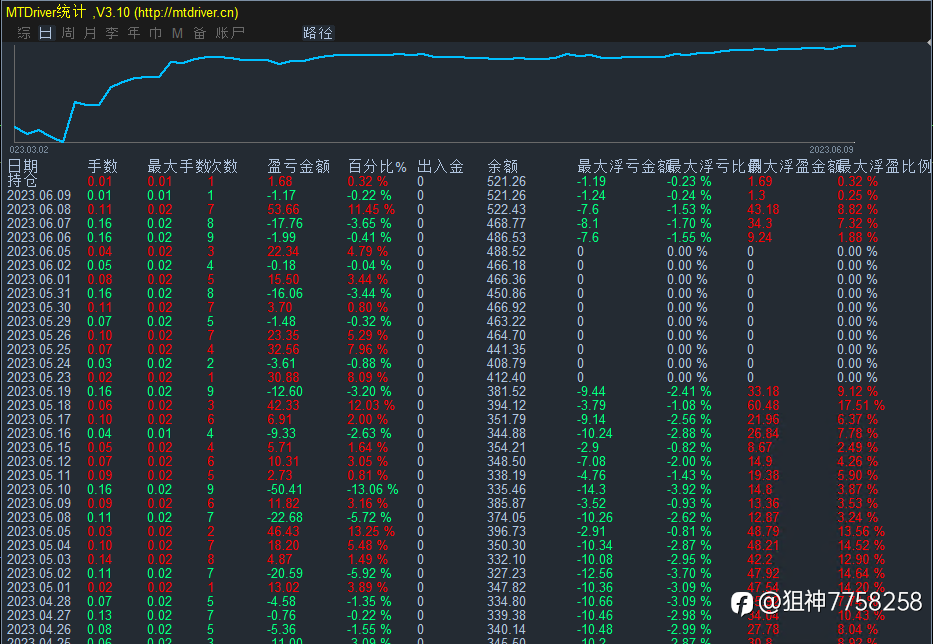
Task: Click the balance curve line chart
Action: [x=435, y=93]
